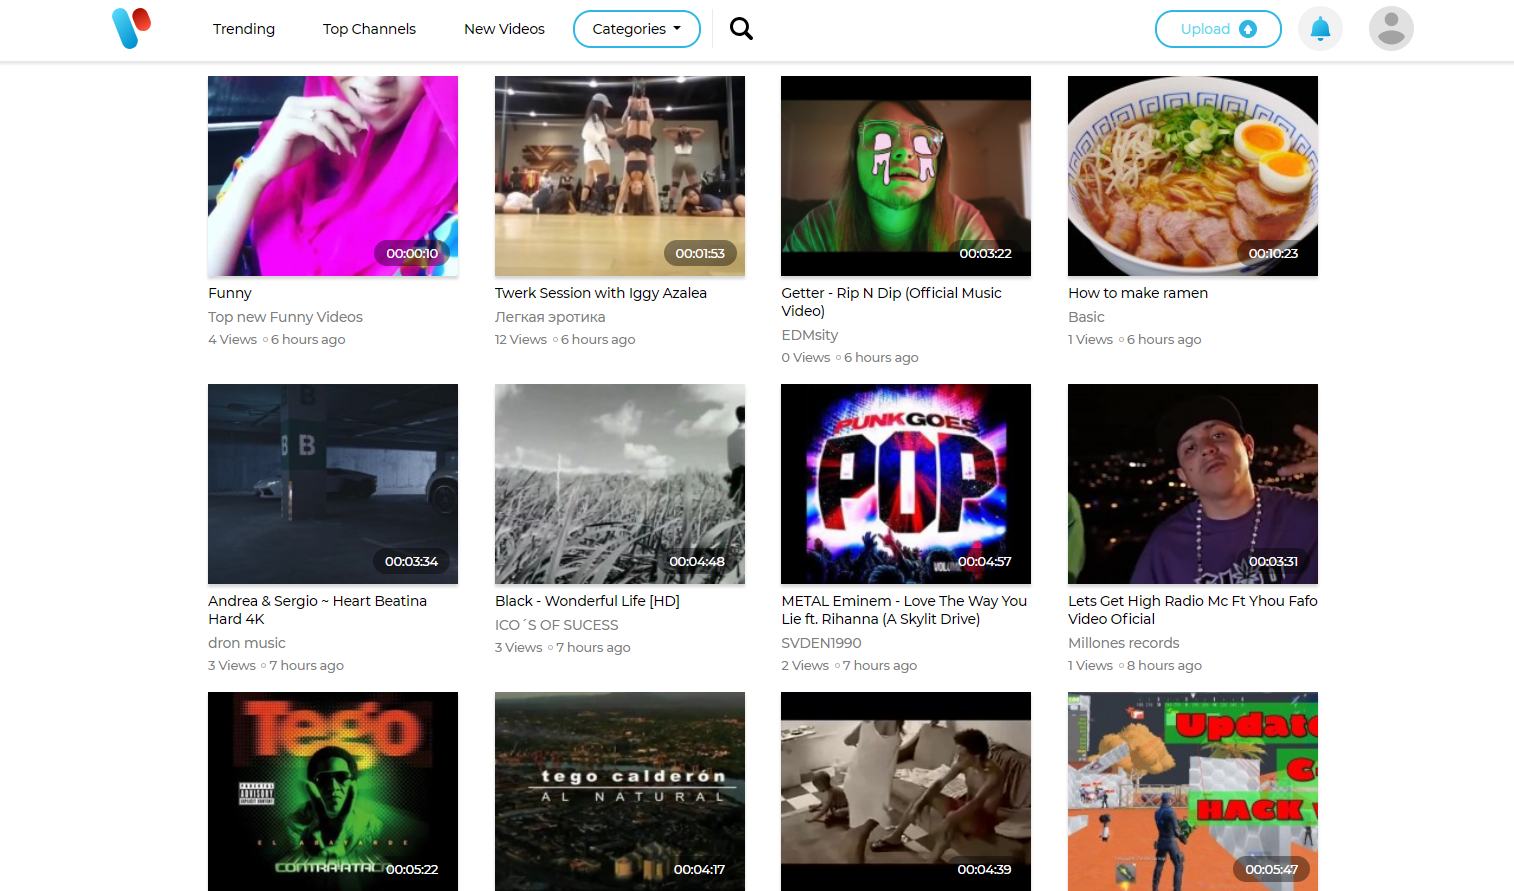Open channel 'Легкая эротика'

pos(550,317)
